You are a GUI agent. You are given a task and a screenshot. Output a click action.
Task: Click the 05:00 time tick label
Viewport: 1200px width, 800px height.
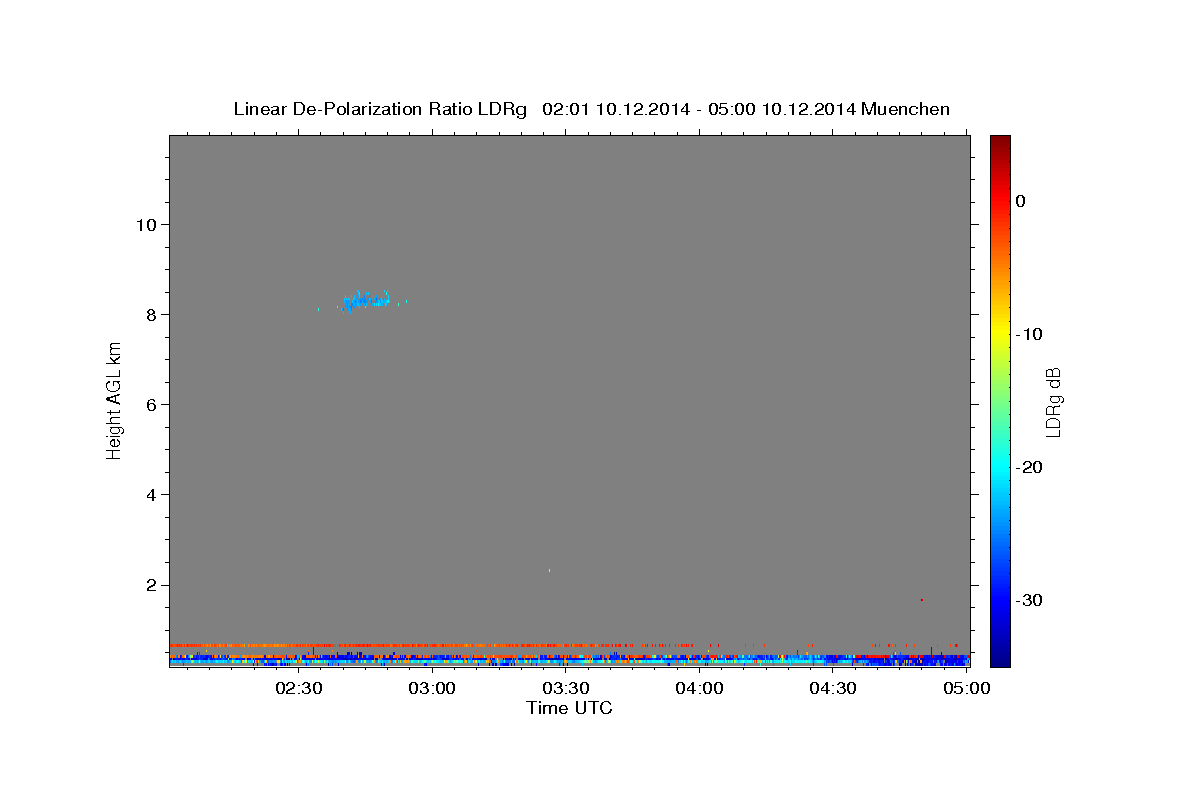966,688
